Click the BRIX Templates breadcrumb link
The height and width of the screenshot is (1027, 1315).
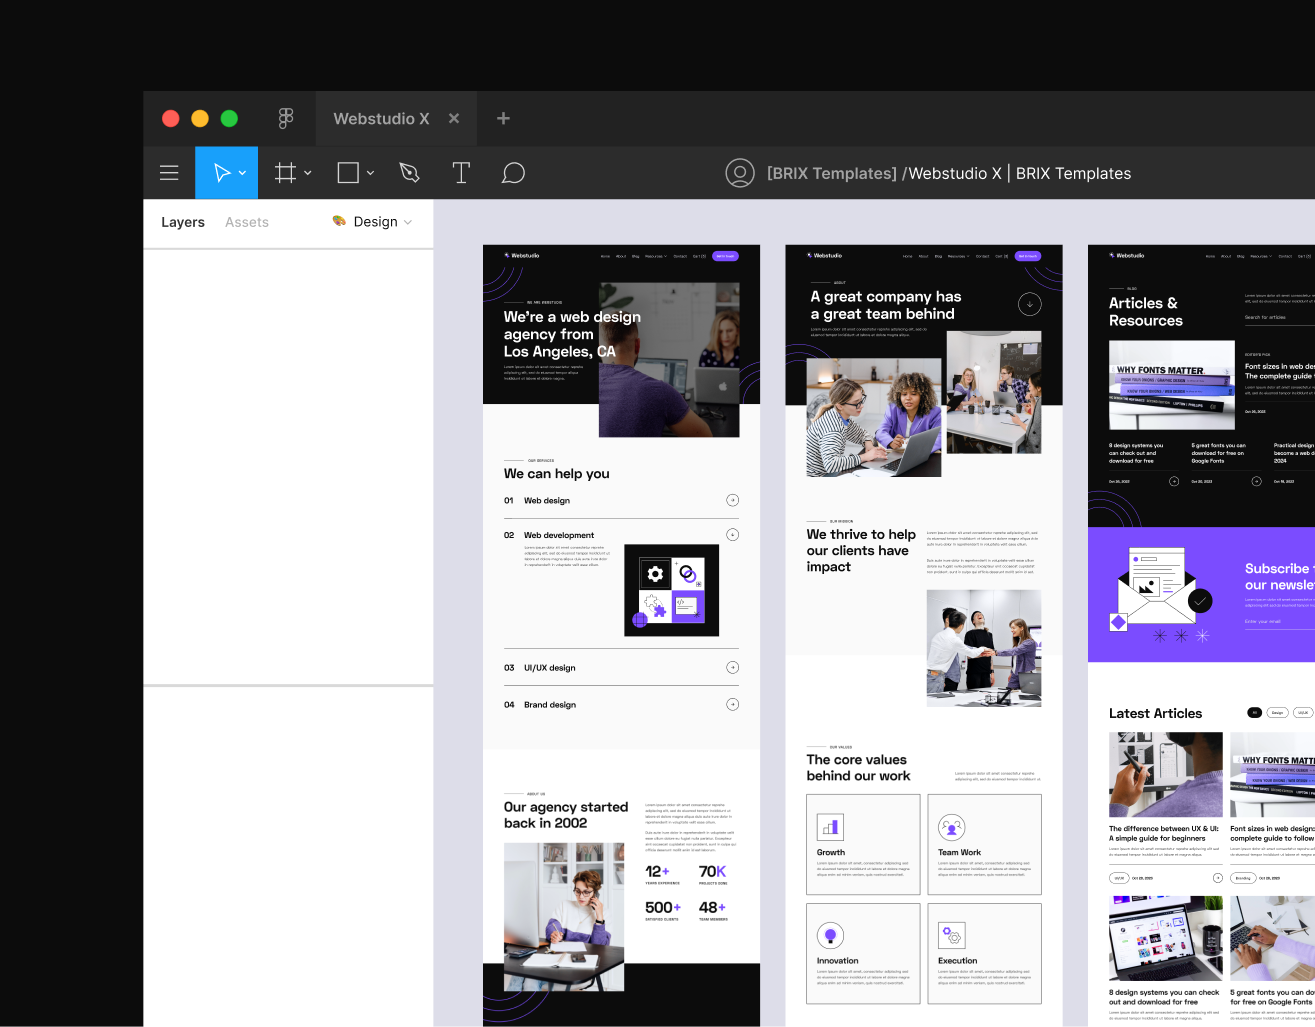point(831,173)
